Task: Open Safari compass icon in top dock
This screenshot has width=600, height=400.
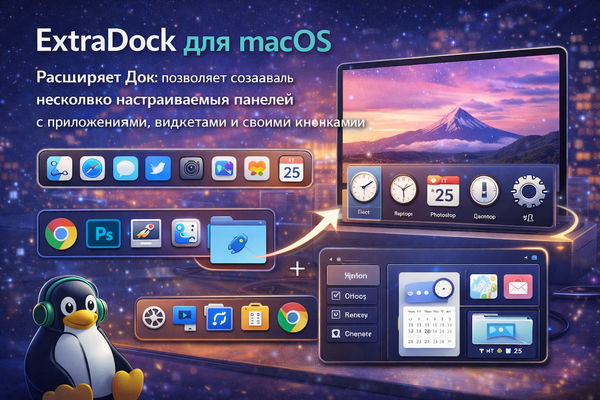Action: tap(92, 168)
